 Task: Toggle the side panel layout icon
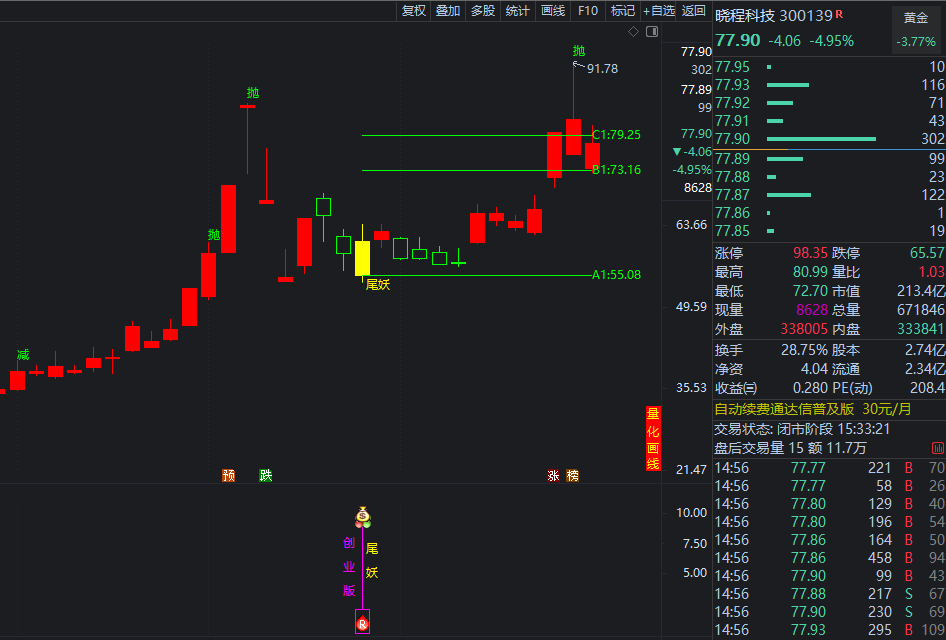(x=651, y=32)
